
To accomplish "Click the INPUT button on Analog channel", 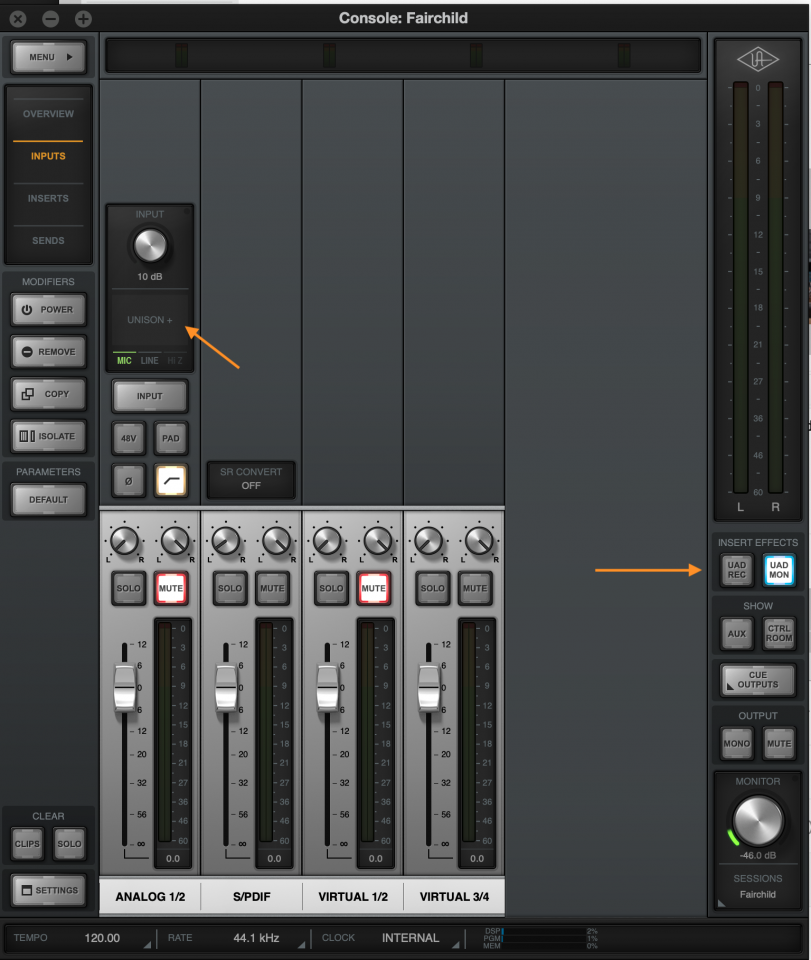I will [x=150, y=396].
